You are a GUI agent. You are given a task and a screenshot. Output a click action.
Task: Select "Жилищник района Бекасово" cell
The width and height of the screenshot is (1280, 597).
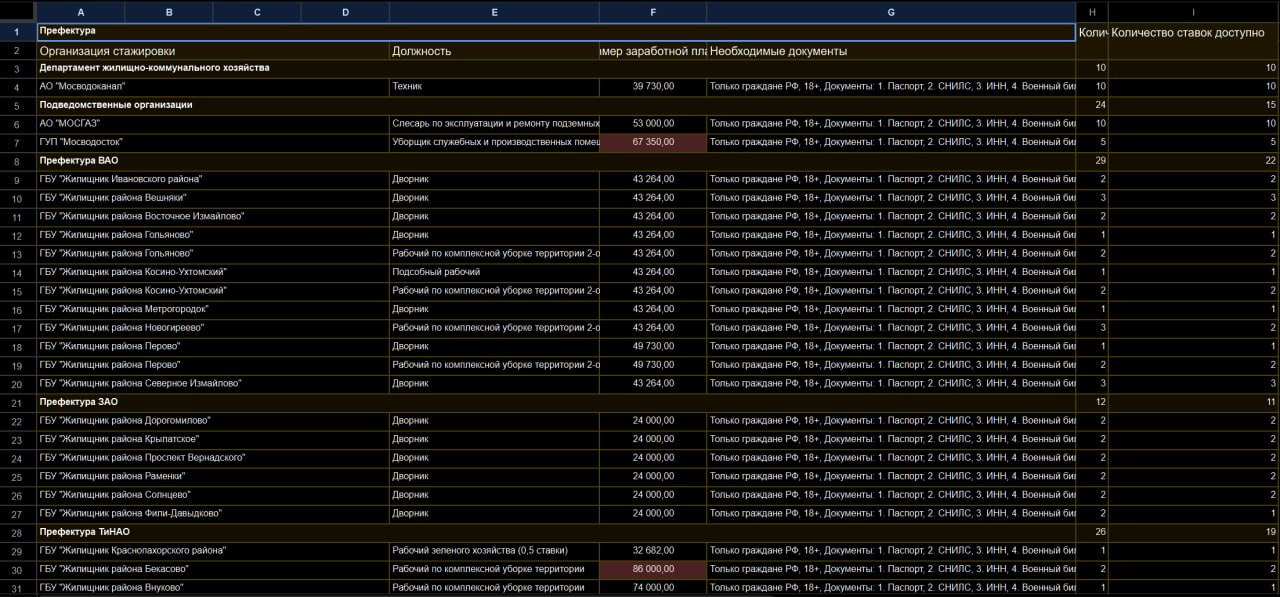(x=213, y=569)
